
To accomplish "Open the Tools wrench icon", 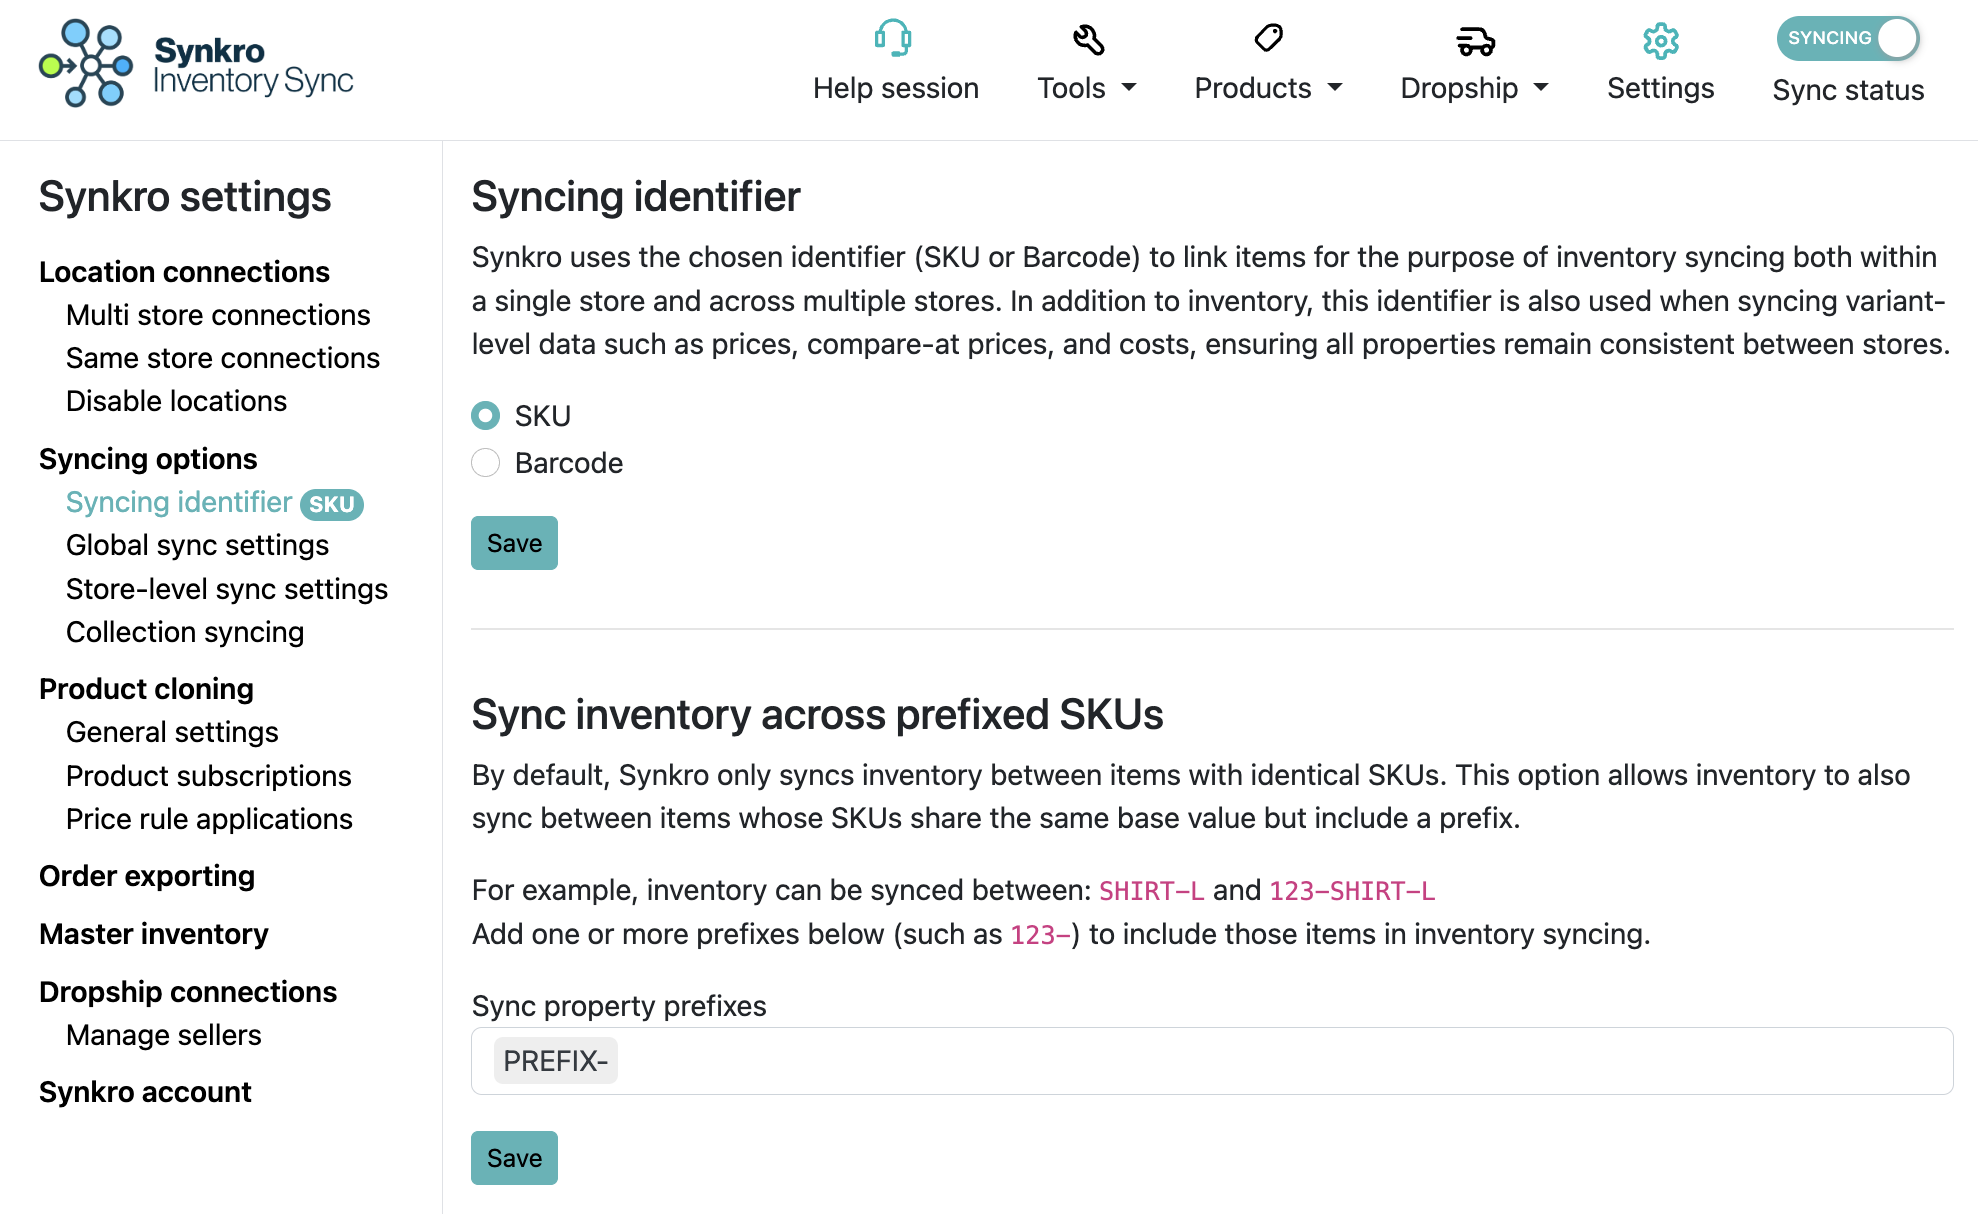I will click(x=1090, y=37).
